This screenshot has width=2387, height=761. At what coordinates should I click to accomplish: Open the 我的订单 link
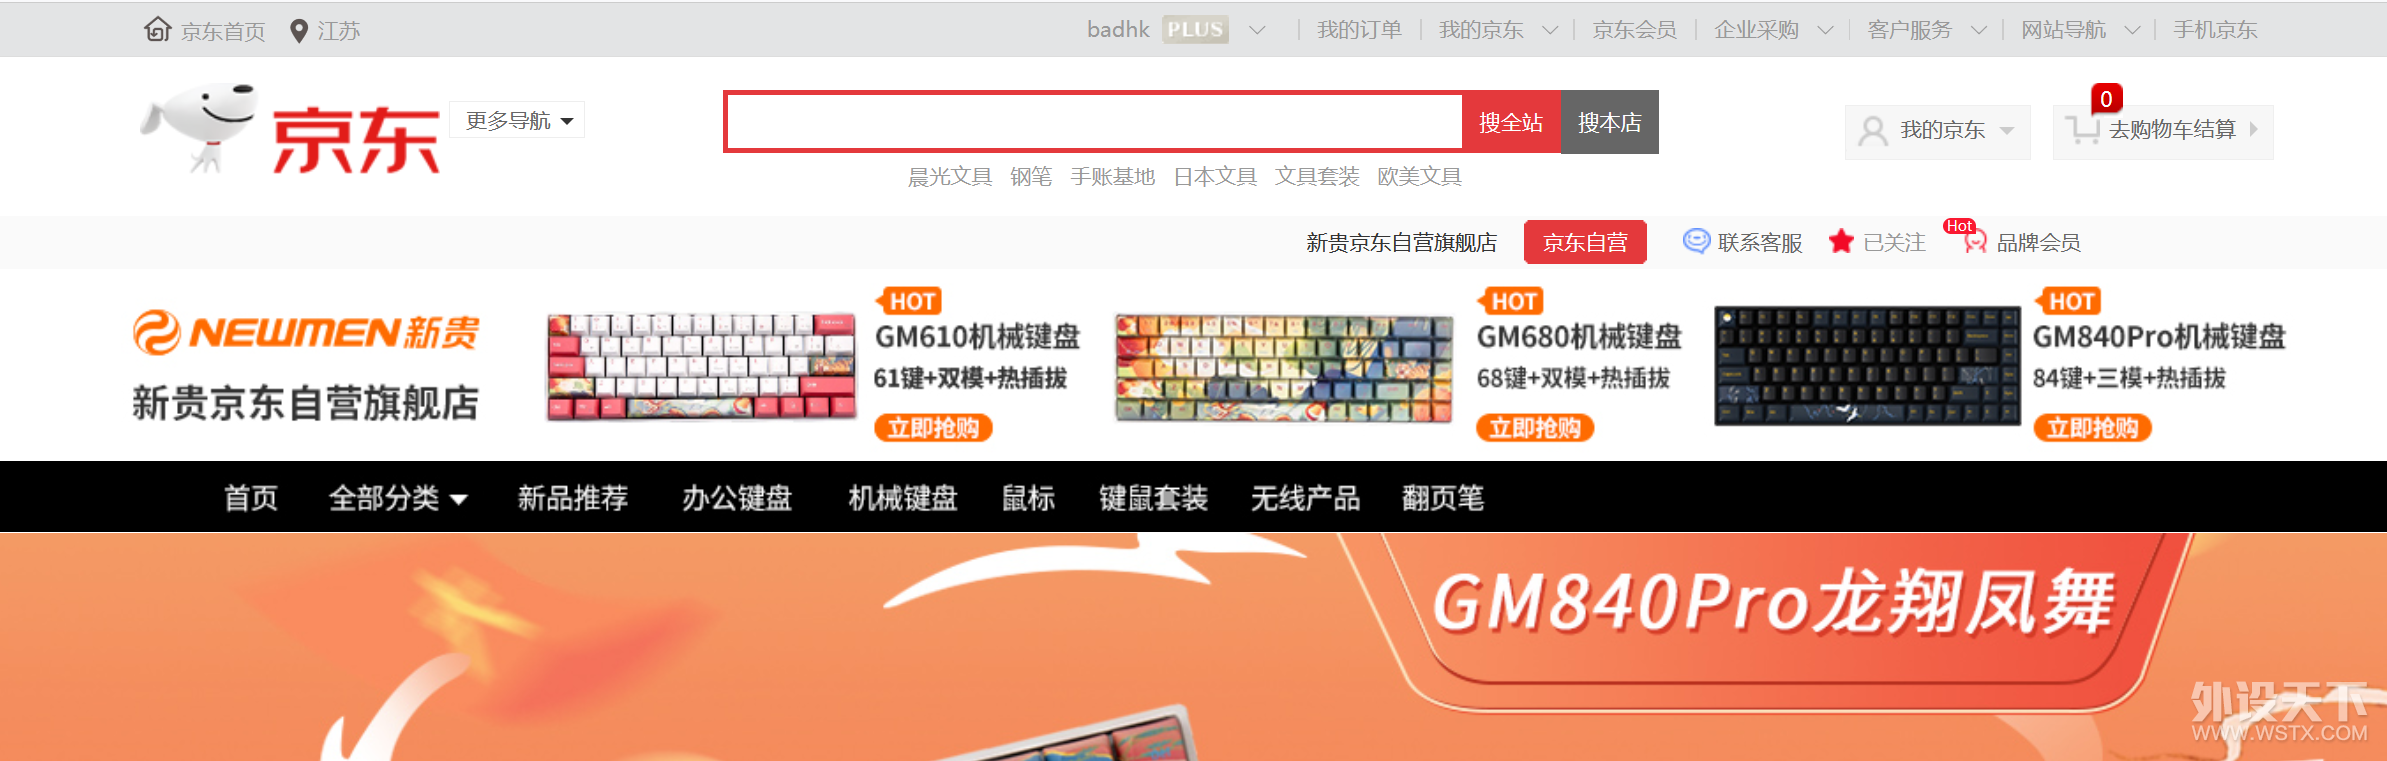pyautogui.click(x=1359, y=30)
